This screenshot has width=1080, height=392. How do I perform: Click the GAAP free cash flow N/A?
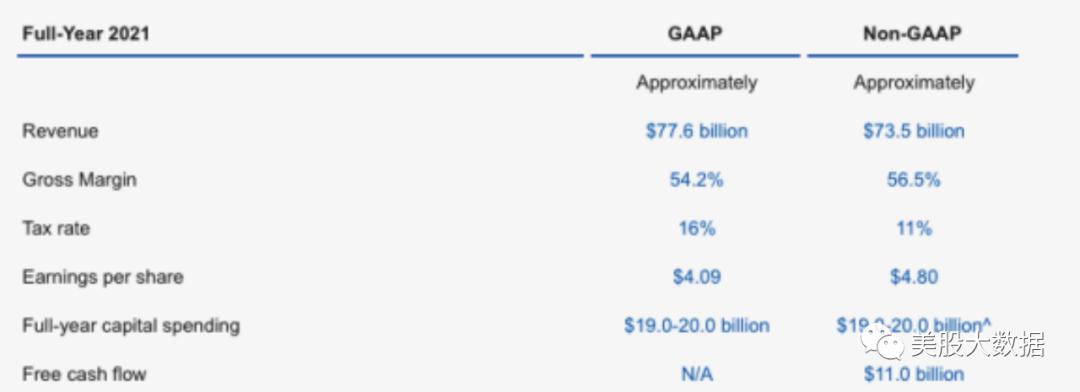(x=696, y=374)
